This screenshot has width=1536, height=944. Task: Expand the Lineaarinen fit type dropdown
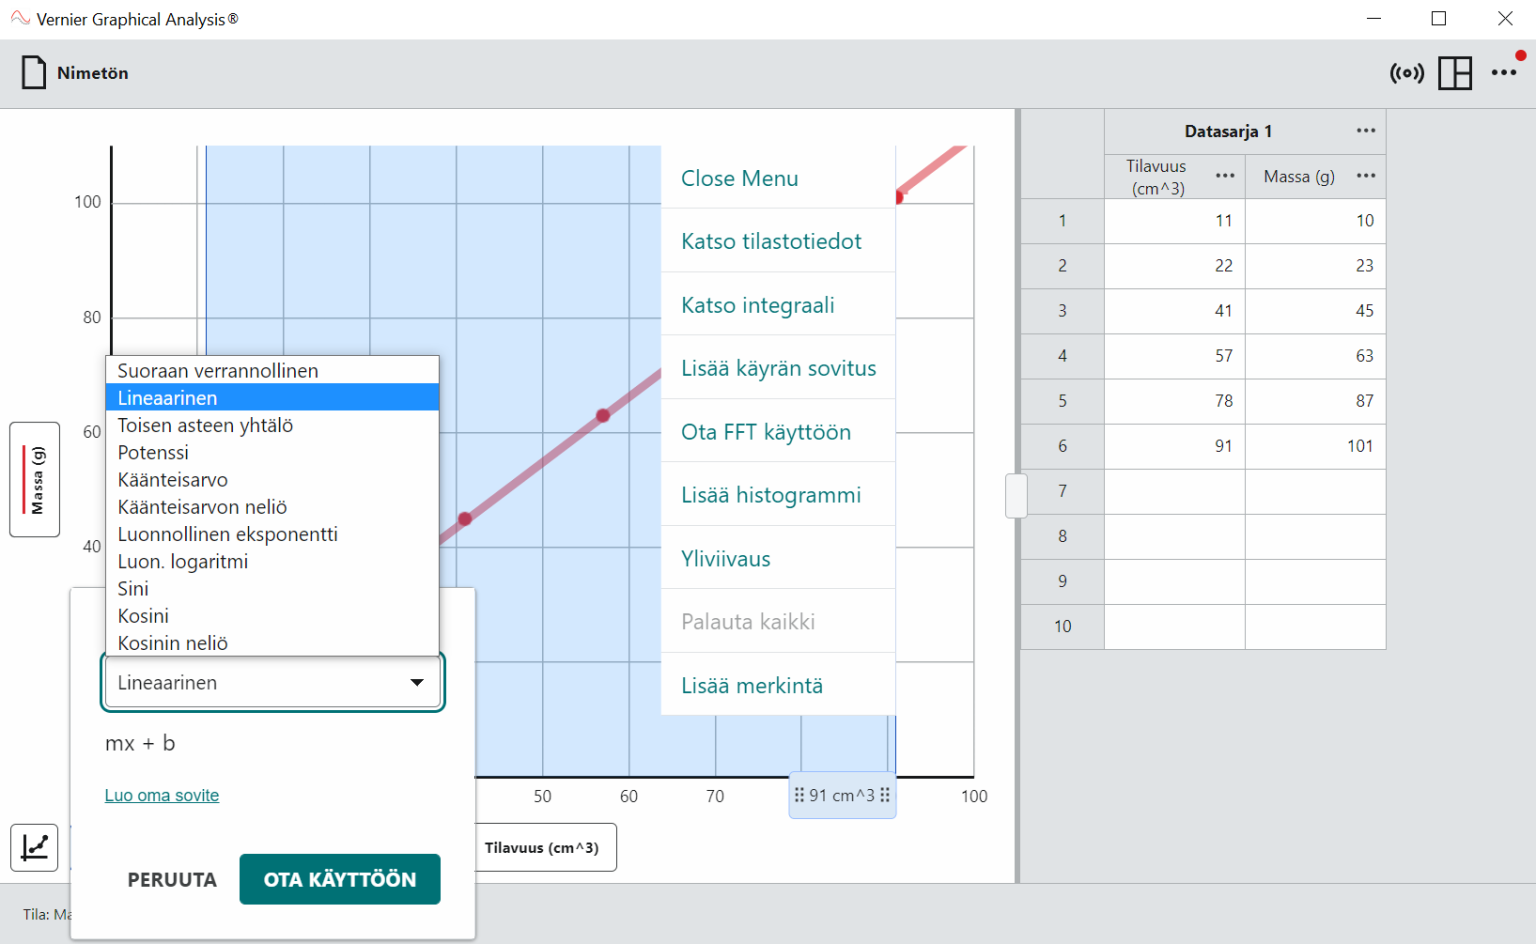click(273, 683)
